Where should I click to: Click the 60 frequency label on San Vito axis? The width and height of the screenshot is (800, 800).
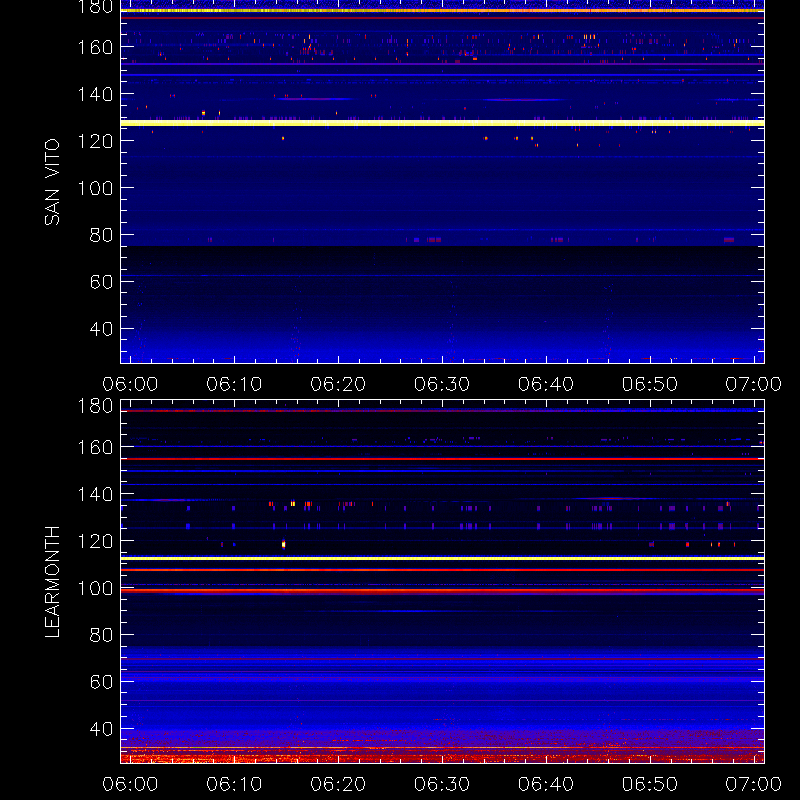[101, 282]
